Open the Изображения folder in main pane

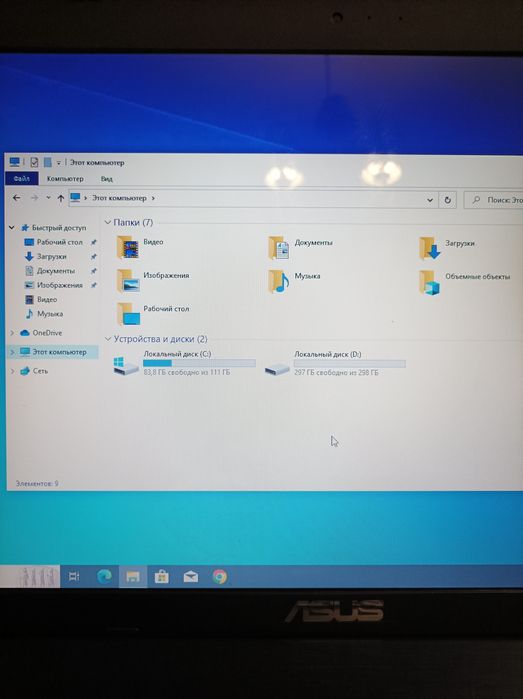tap(152, 280)
